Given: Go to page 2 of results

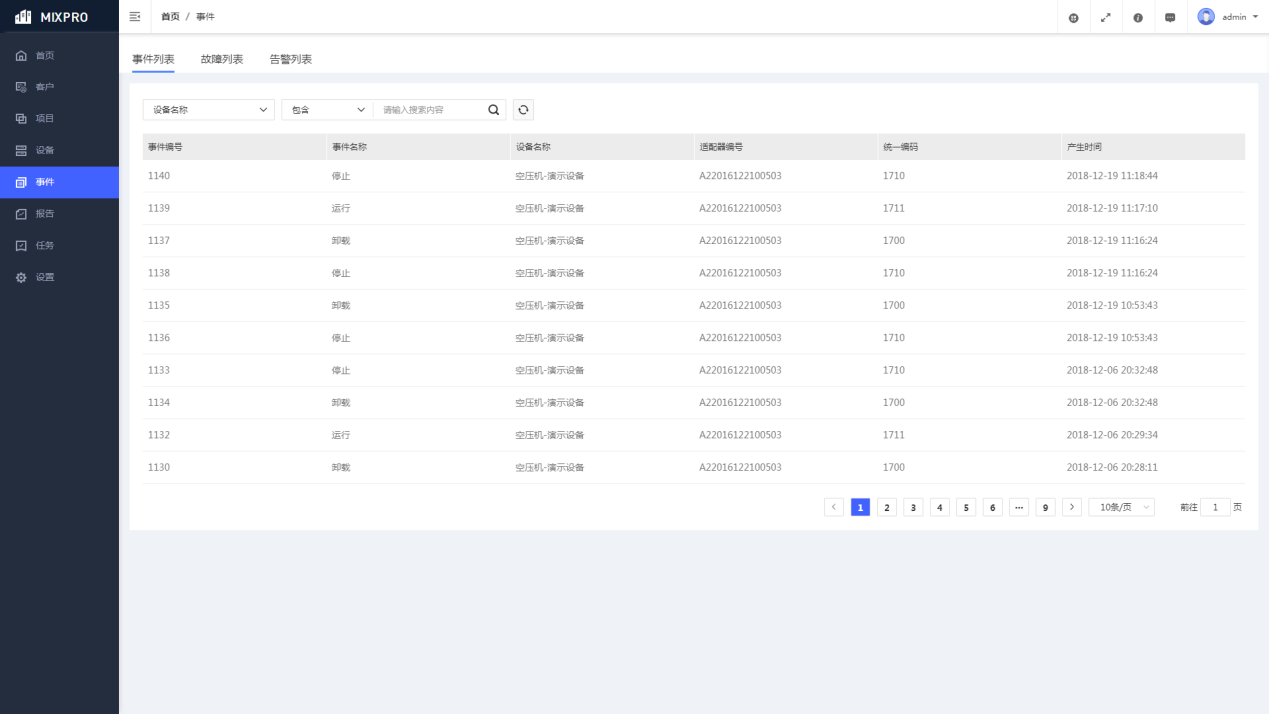Looking at the screenshot, I should [x=886, y=507].
